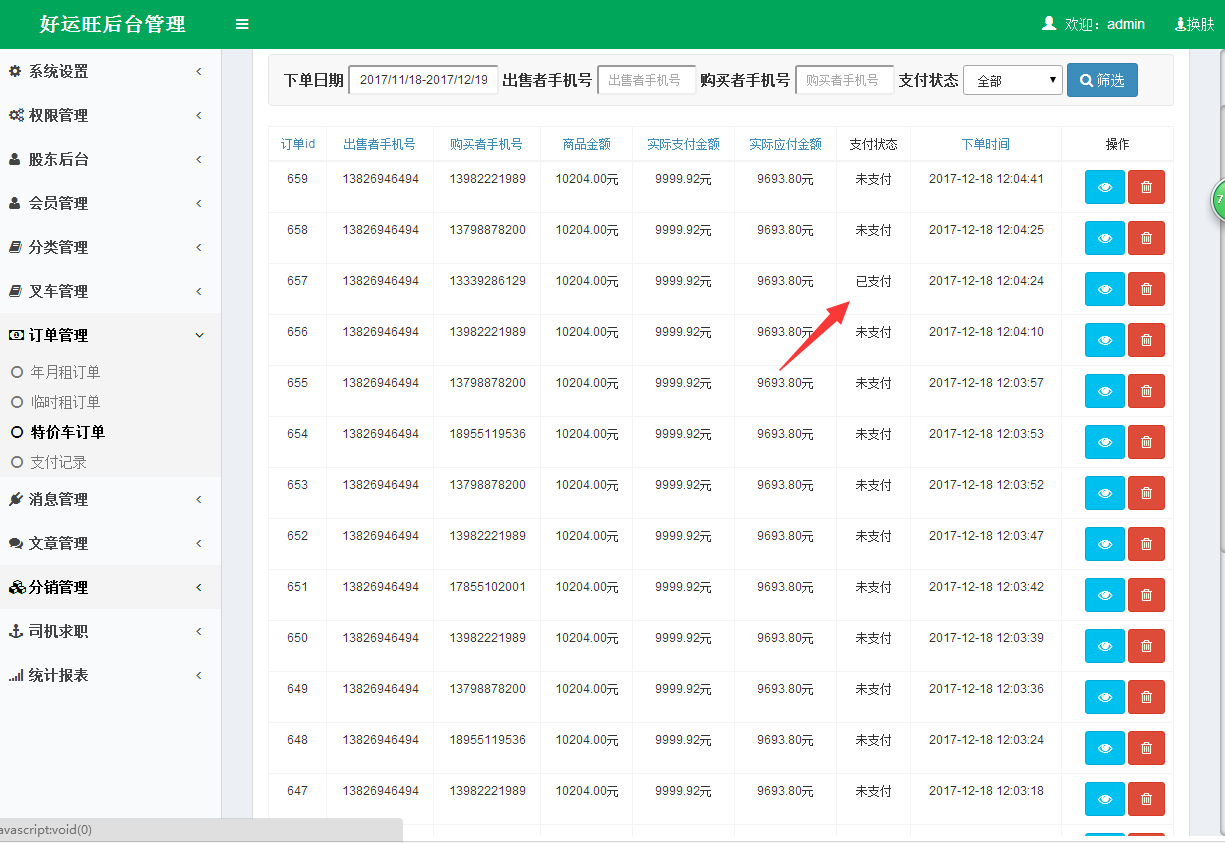
Task: Open the 支付记录 submenu item
Action: 58,462
